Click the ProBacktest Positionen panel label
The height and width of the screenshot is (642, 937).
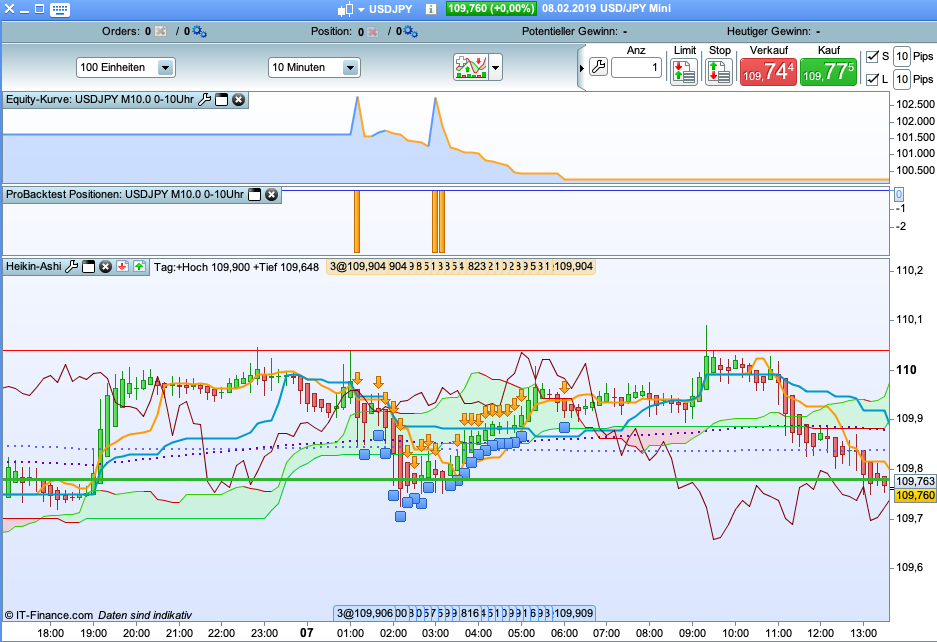tap(125, 194)
